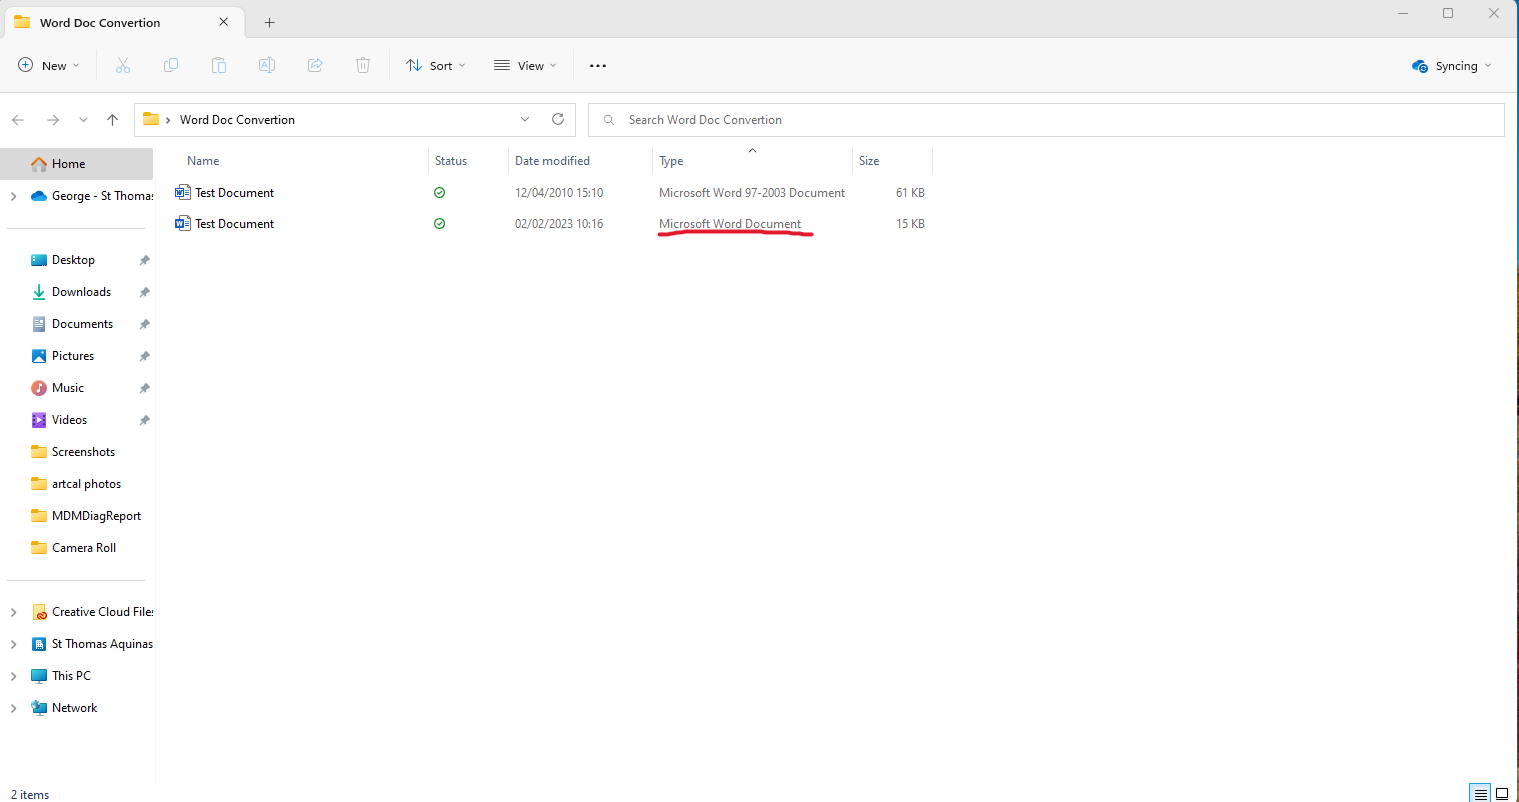Viewport: 1519px width, 802px height.
Task: Click sync status icon of 2023 Test Document
Action: (x=439, y=224)
